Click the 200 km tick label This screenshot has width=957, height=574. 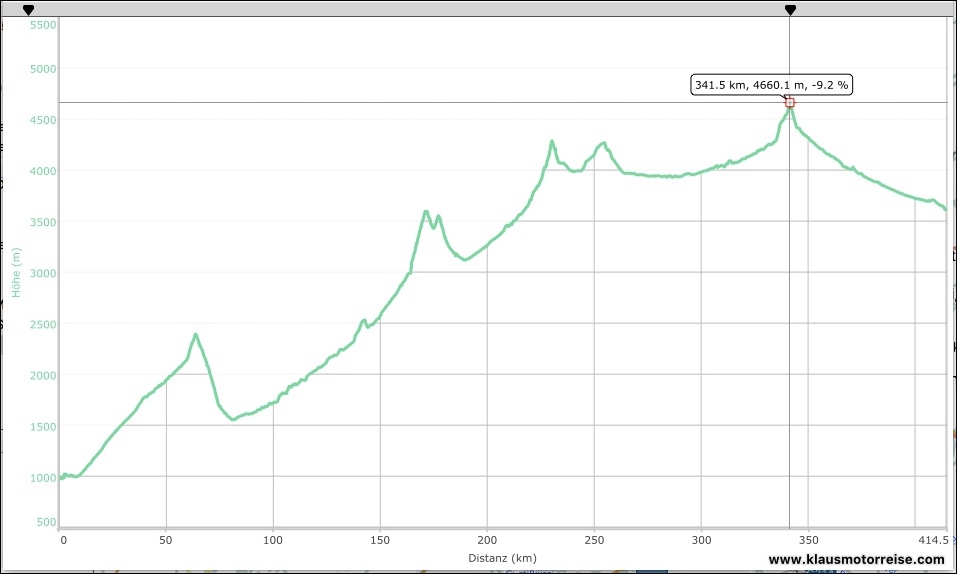[487, 539]
